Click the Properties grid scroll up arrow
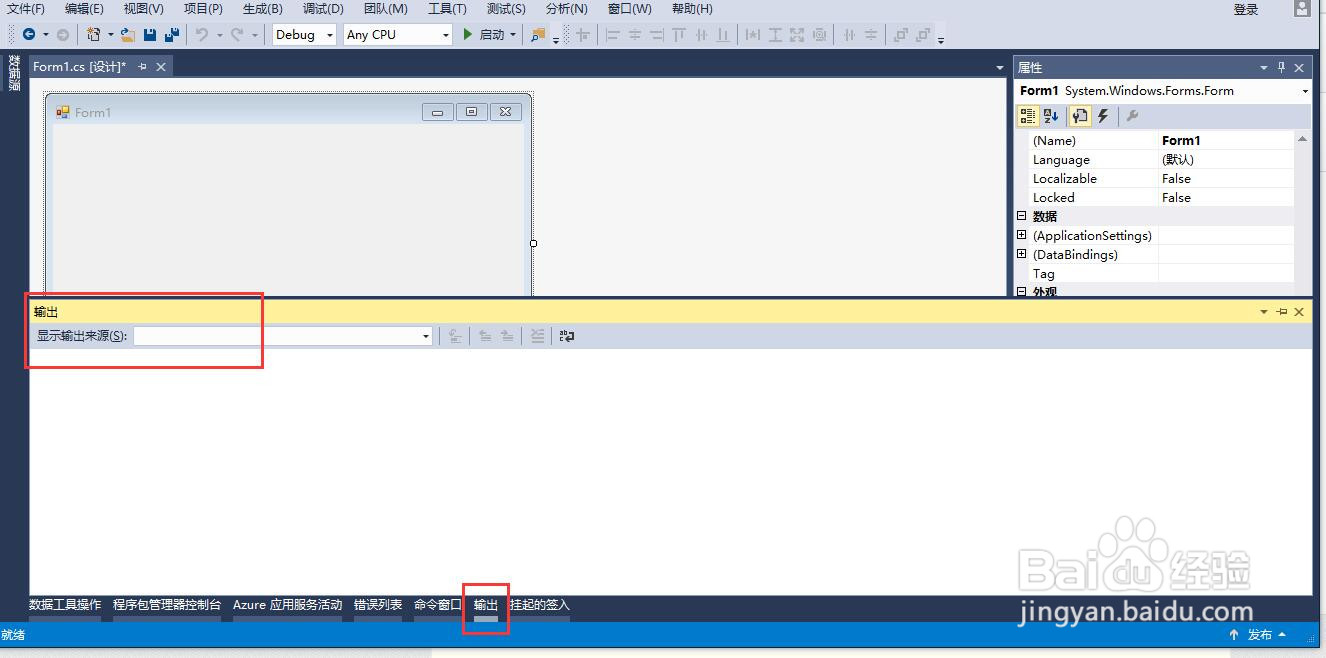Screen dimensions: 1326x658 1302,140
